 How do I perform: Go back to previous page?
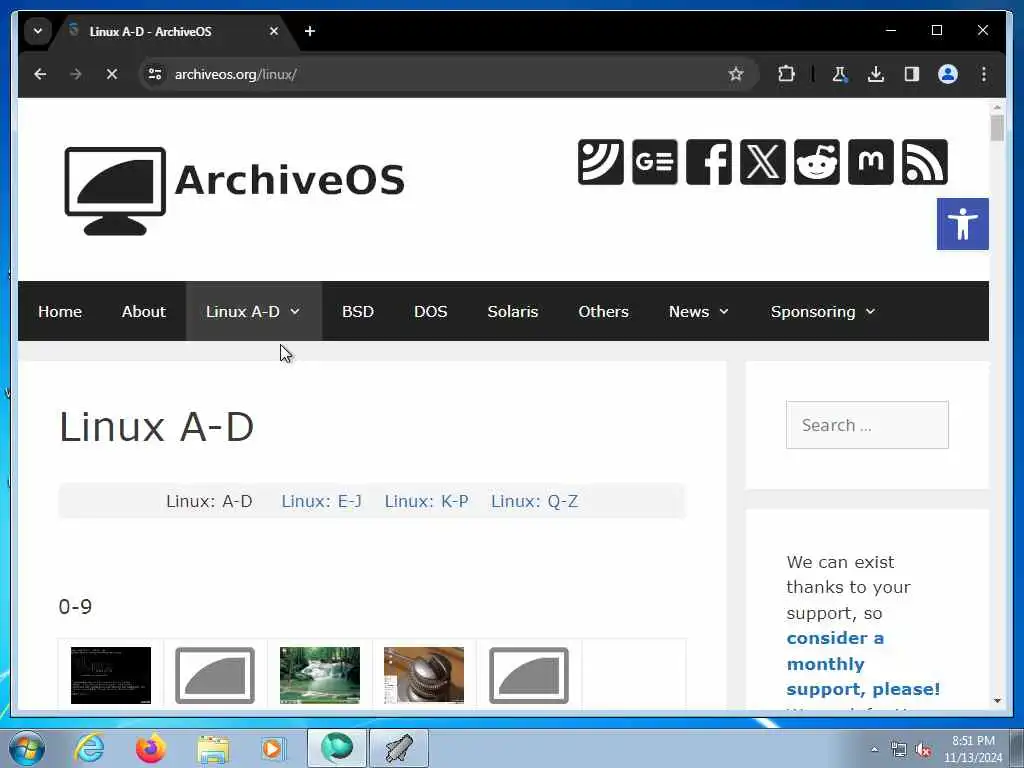(40, 74)
